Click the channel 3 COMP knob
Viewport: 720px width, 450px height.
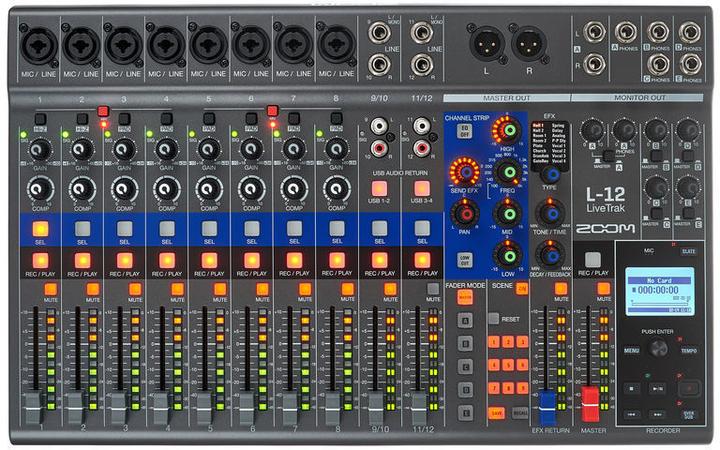124,189
